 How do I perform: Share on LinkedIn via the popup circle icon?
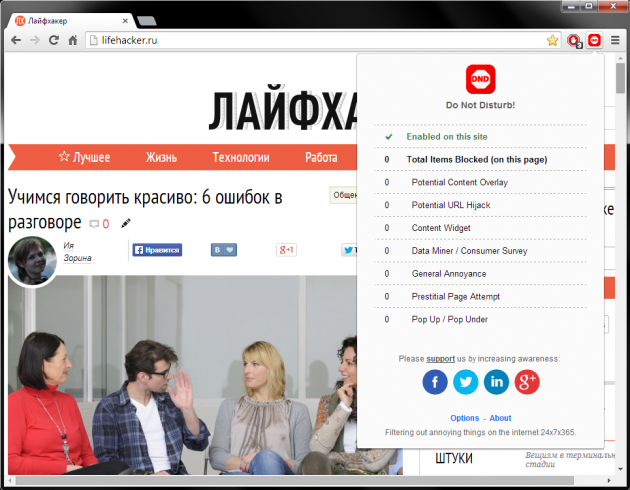tap(496, 382)
